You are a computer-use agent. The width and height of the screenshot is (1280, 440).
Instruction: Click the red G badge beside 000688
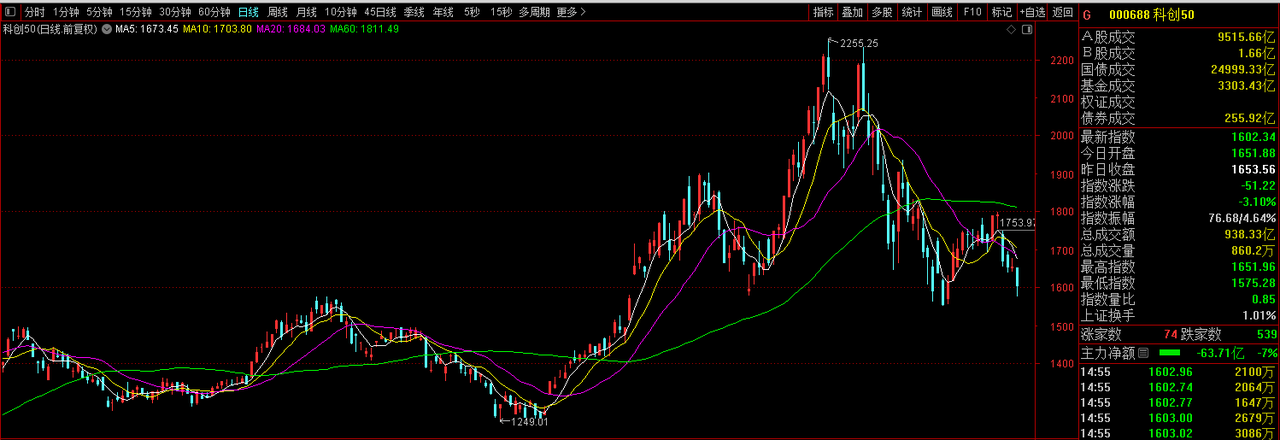click(x=1087, y=14)
